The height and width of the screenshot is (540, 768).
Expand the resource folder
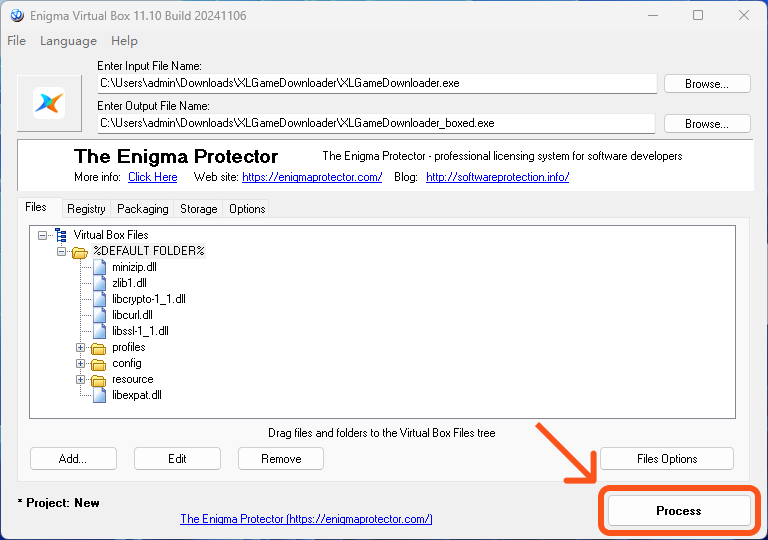(x=80, y=380)
